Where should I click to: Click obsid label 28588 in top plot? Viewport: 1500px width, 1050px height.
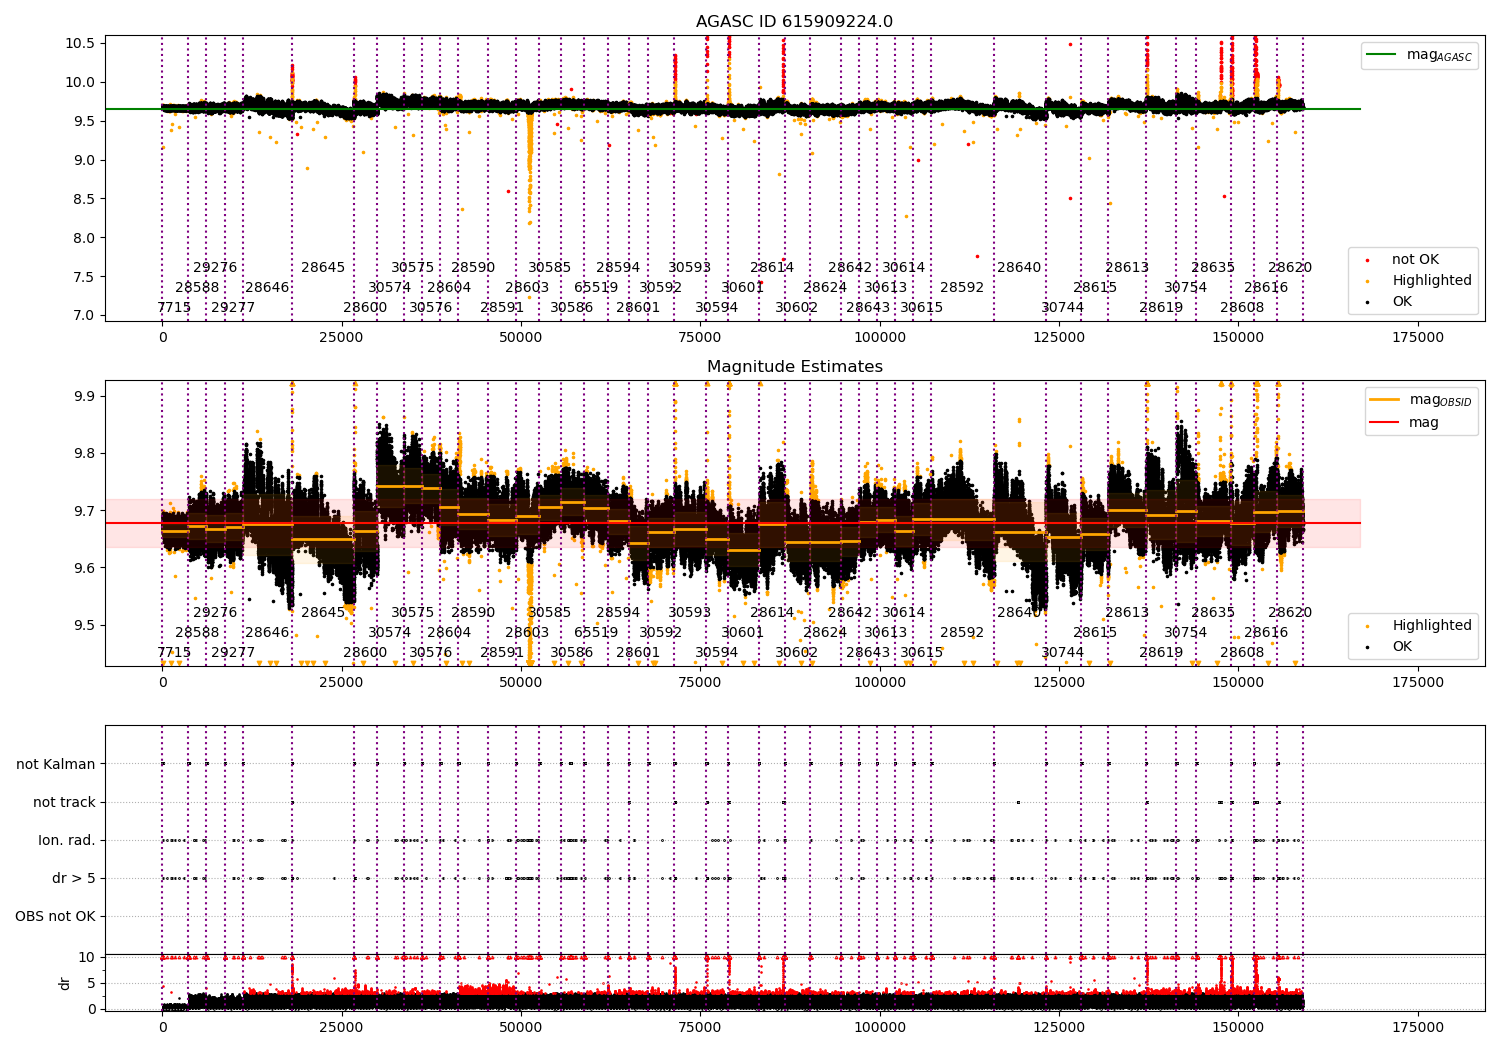[197, 288]
